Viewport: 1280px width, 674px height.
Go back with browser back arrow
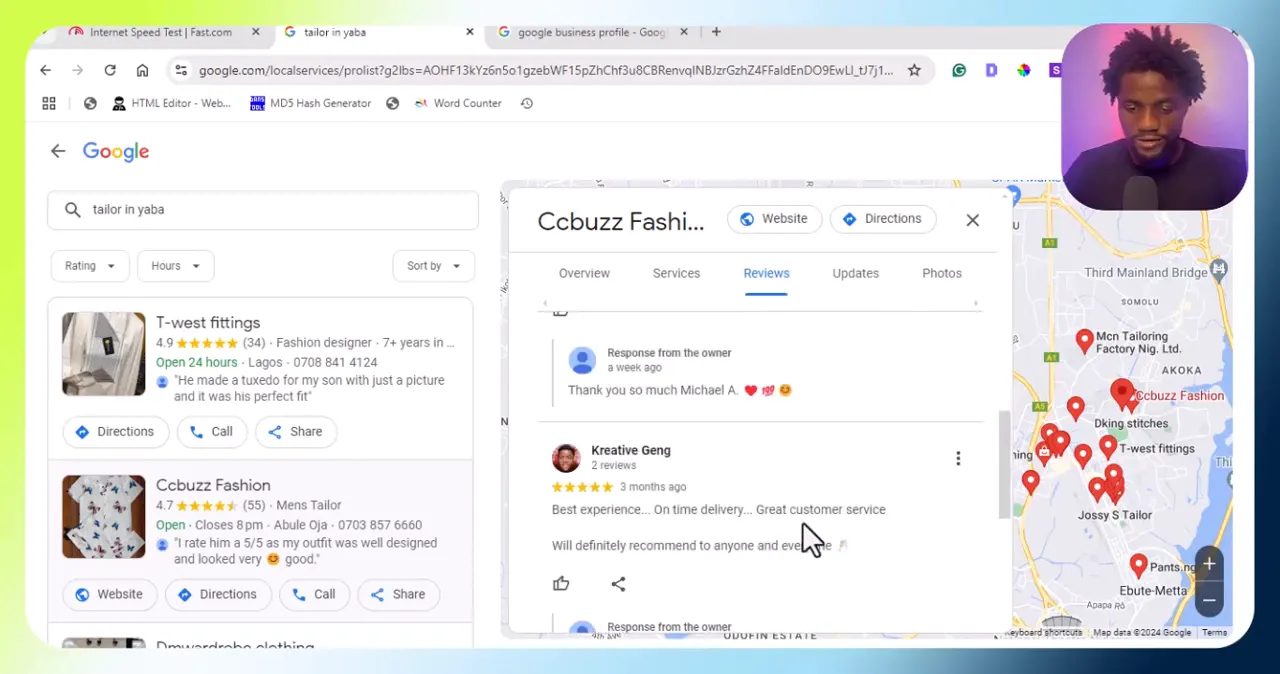(x=45, y=70)
